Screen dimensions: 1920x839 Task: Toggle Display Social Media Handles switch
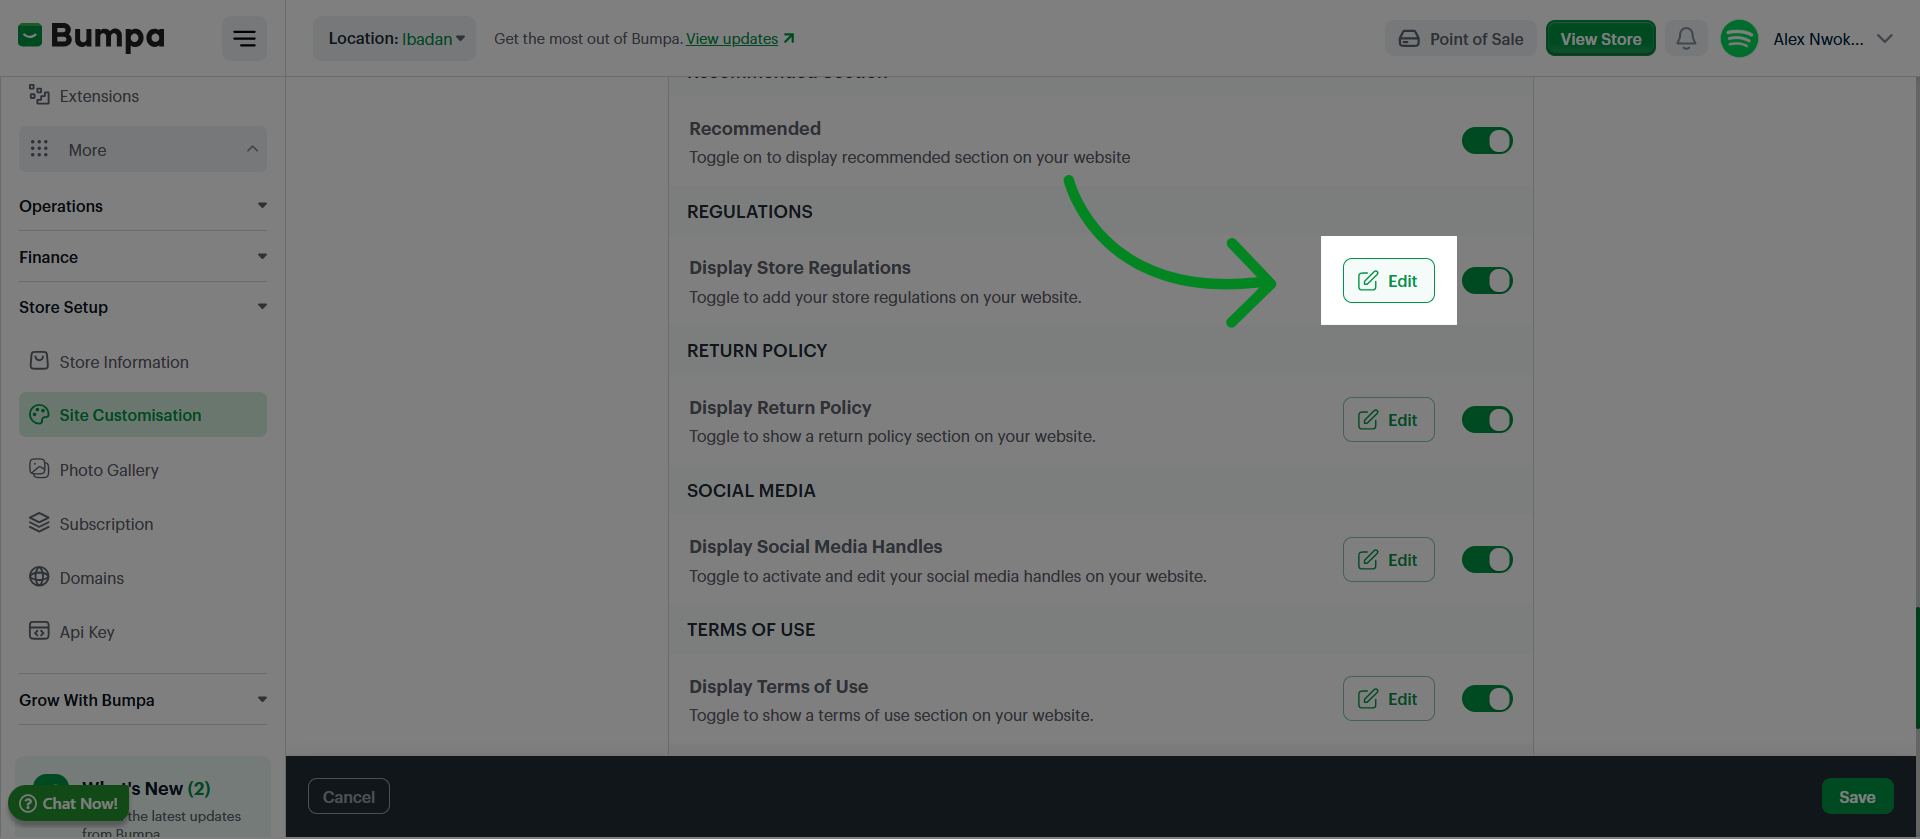pyautogui.click(x=1487, y=560)
